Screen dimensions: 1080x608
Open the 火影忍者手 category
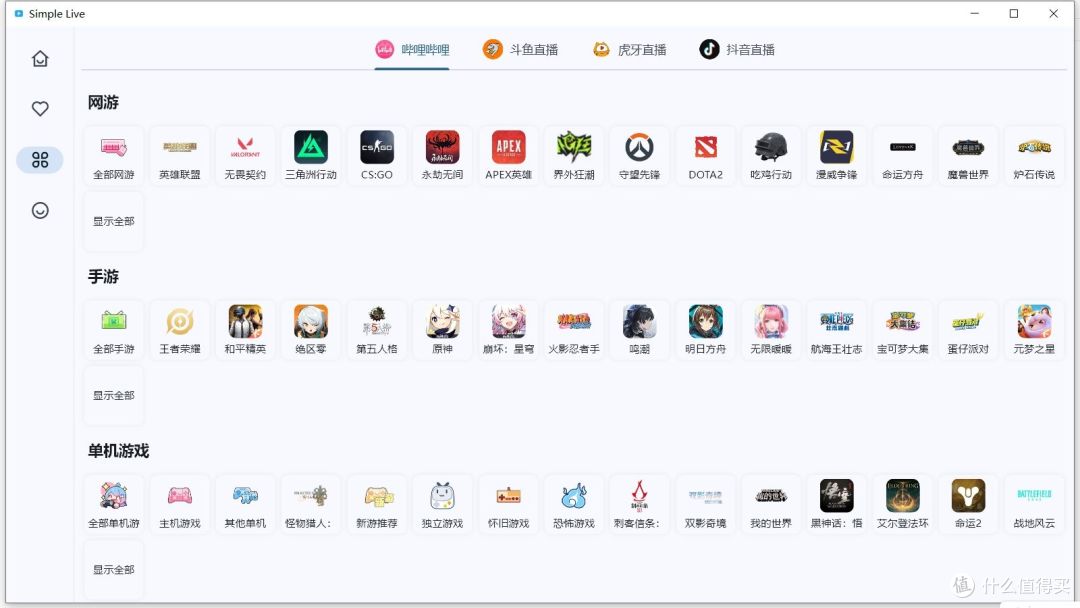[x=574, y=330]
